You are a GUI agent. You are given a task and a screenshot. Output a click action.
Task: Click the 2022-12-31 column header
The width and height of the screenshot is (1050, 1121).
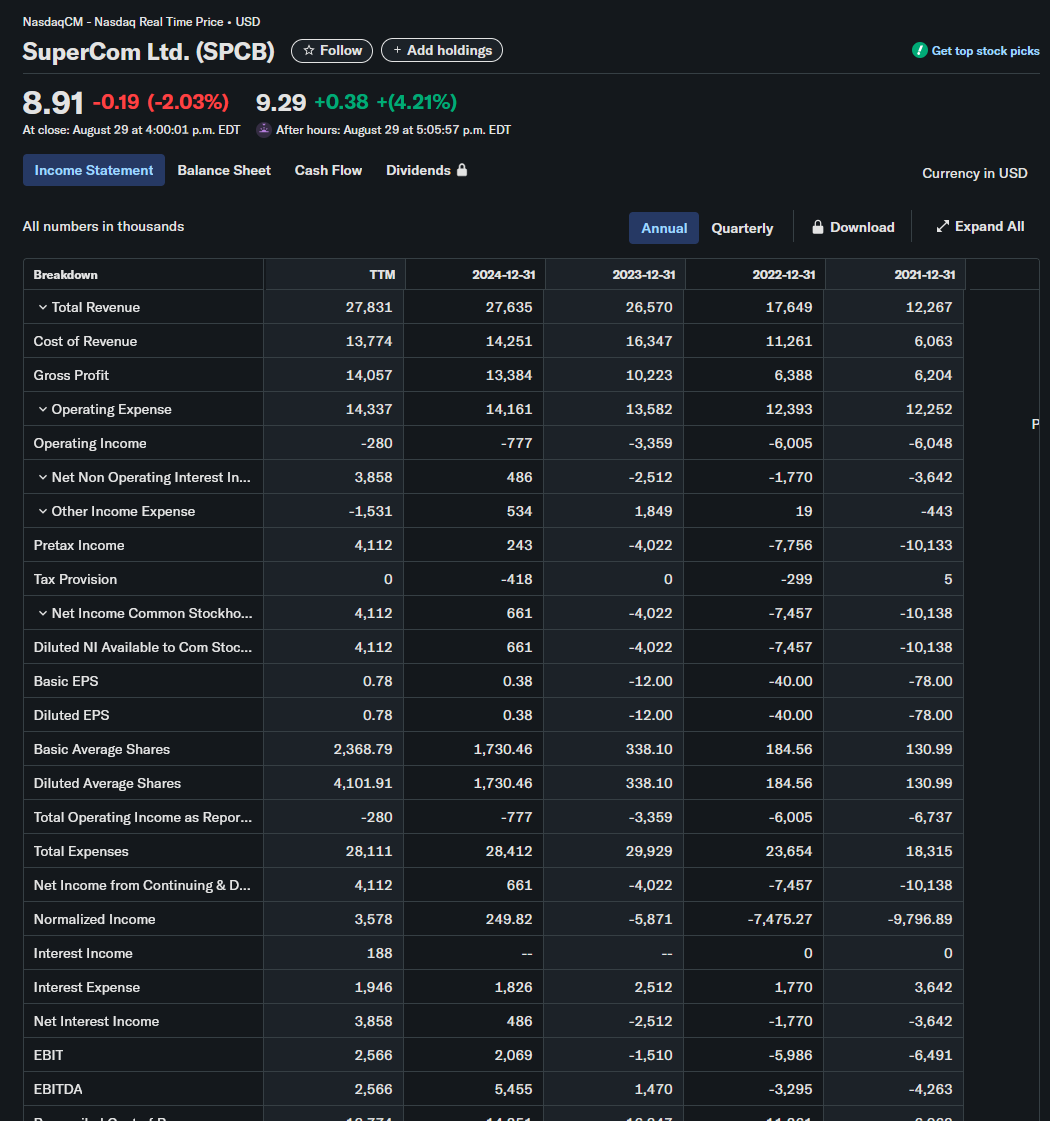coord(783,275)
